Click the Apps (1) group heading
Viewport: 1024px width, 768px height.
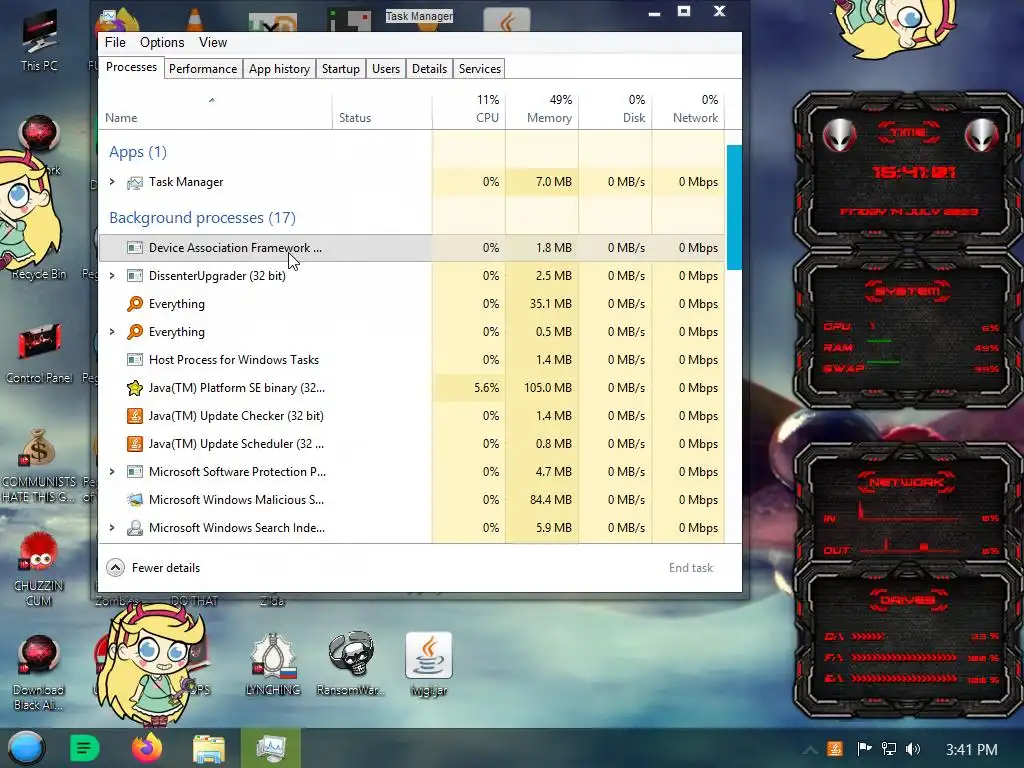(x=138, y=152)
